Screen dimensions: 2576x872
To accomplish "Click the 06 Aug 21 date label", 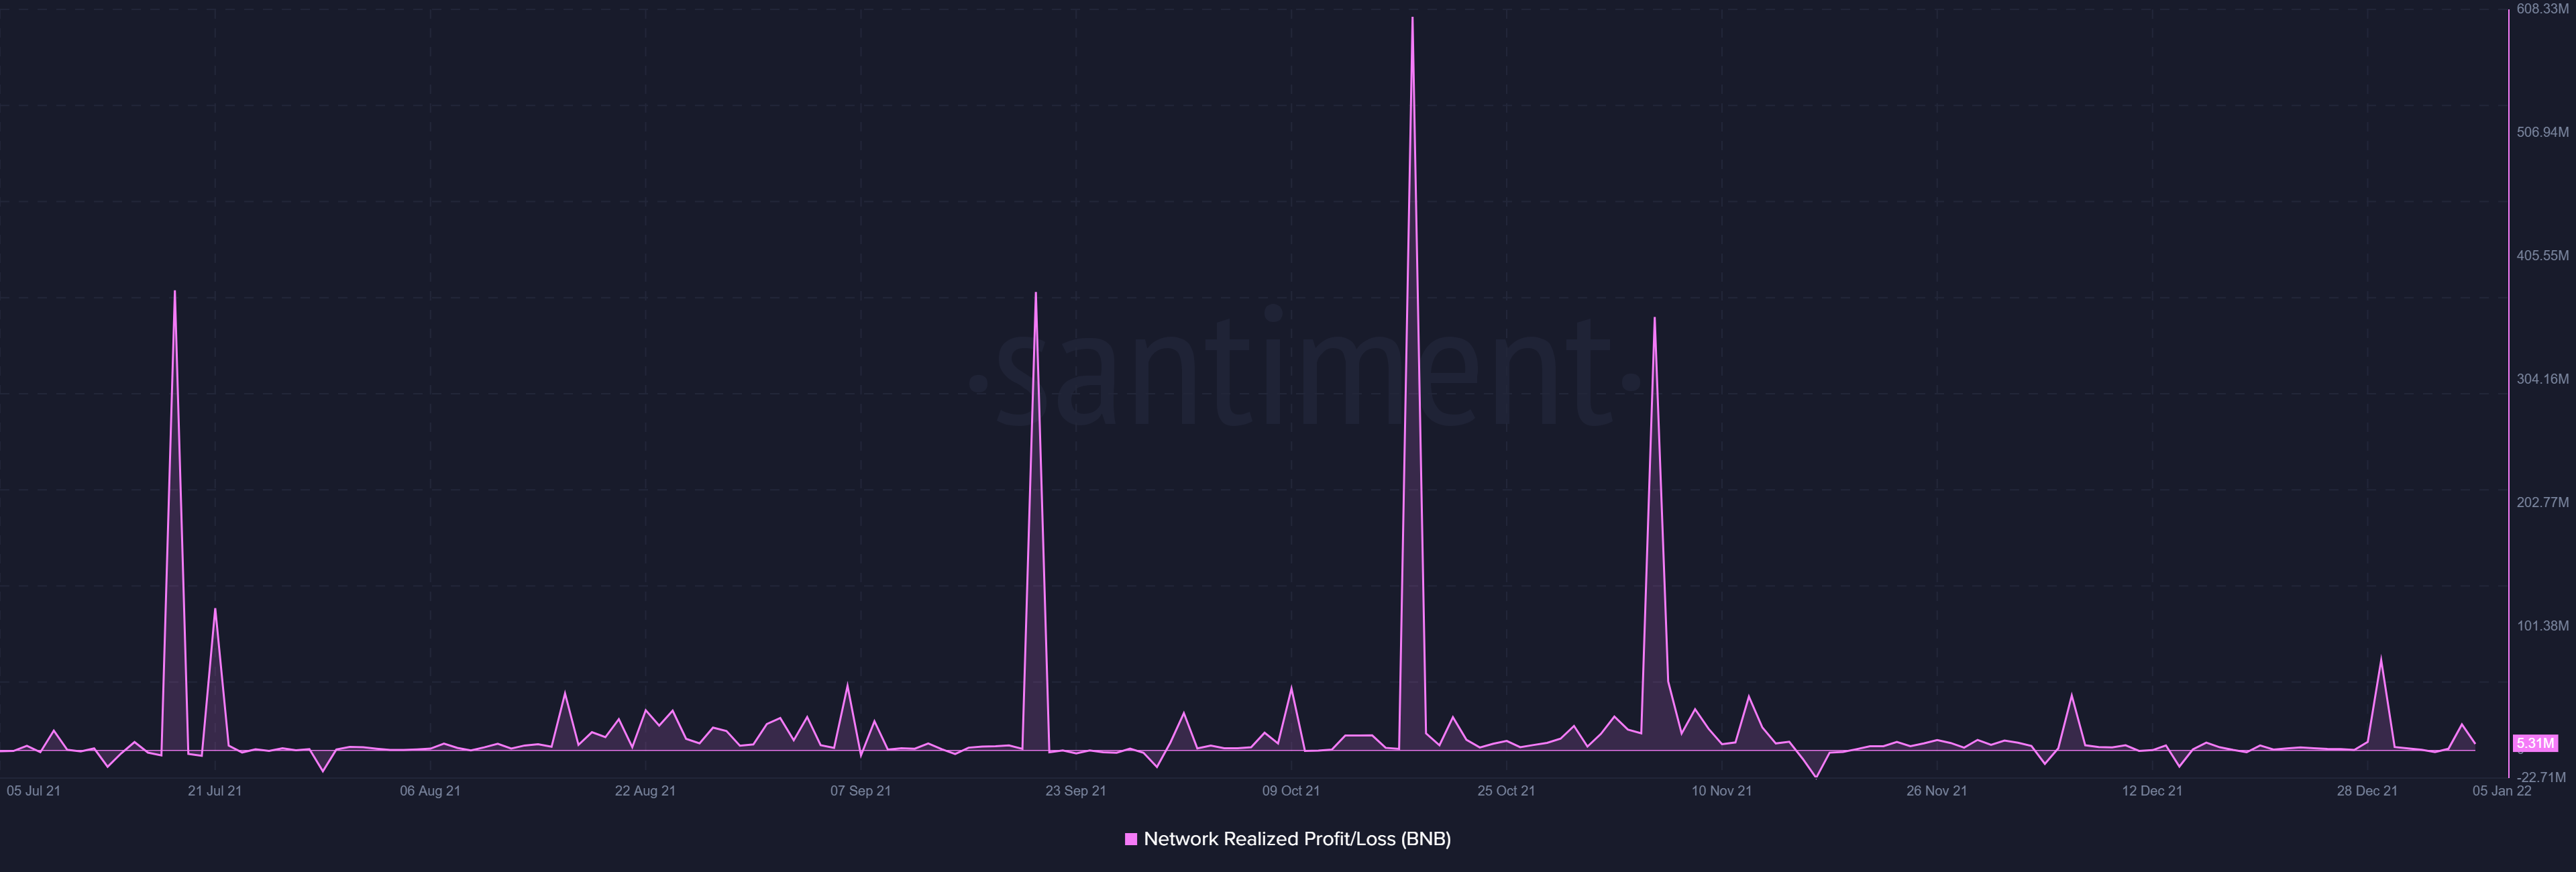I will tap(430, 790).
